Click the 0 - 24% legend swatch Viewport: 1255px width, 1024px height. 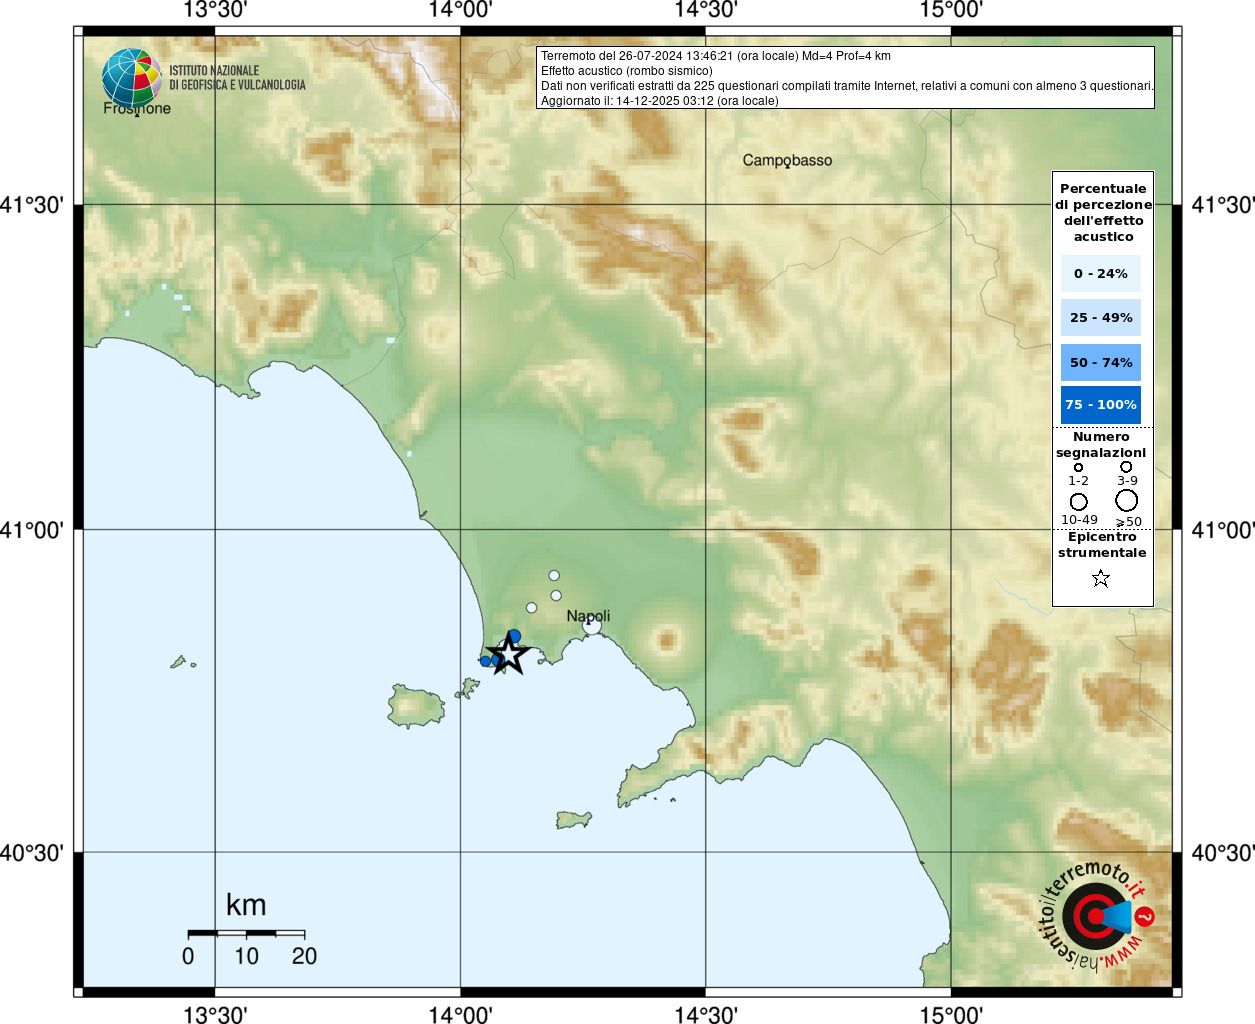1100,273
